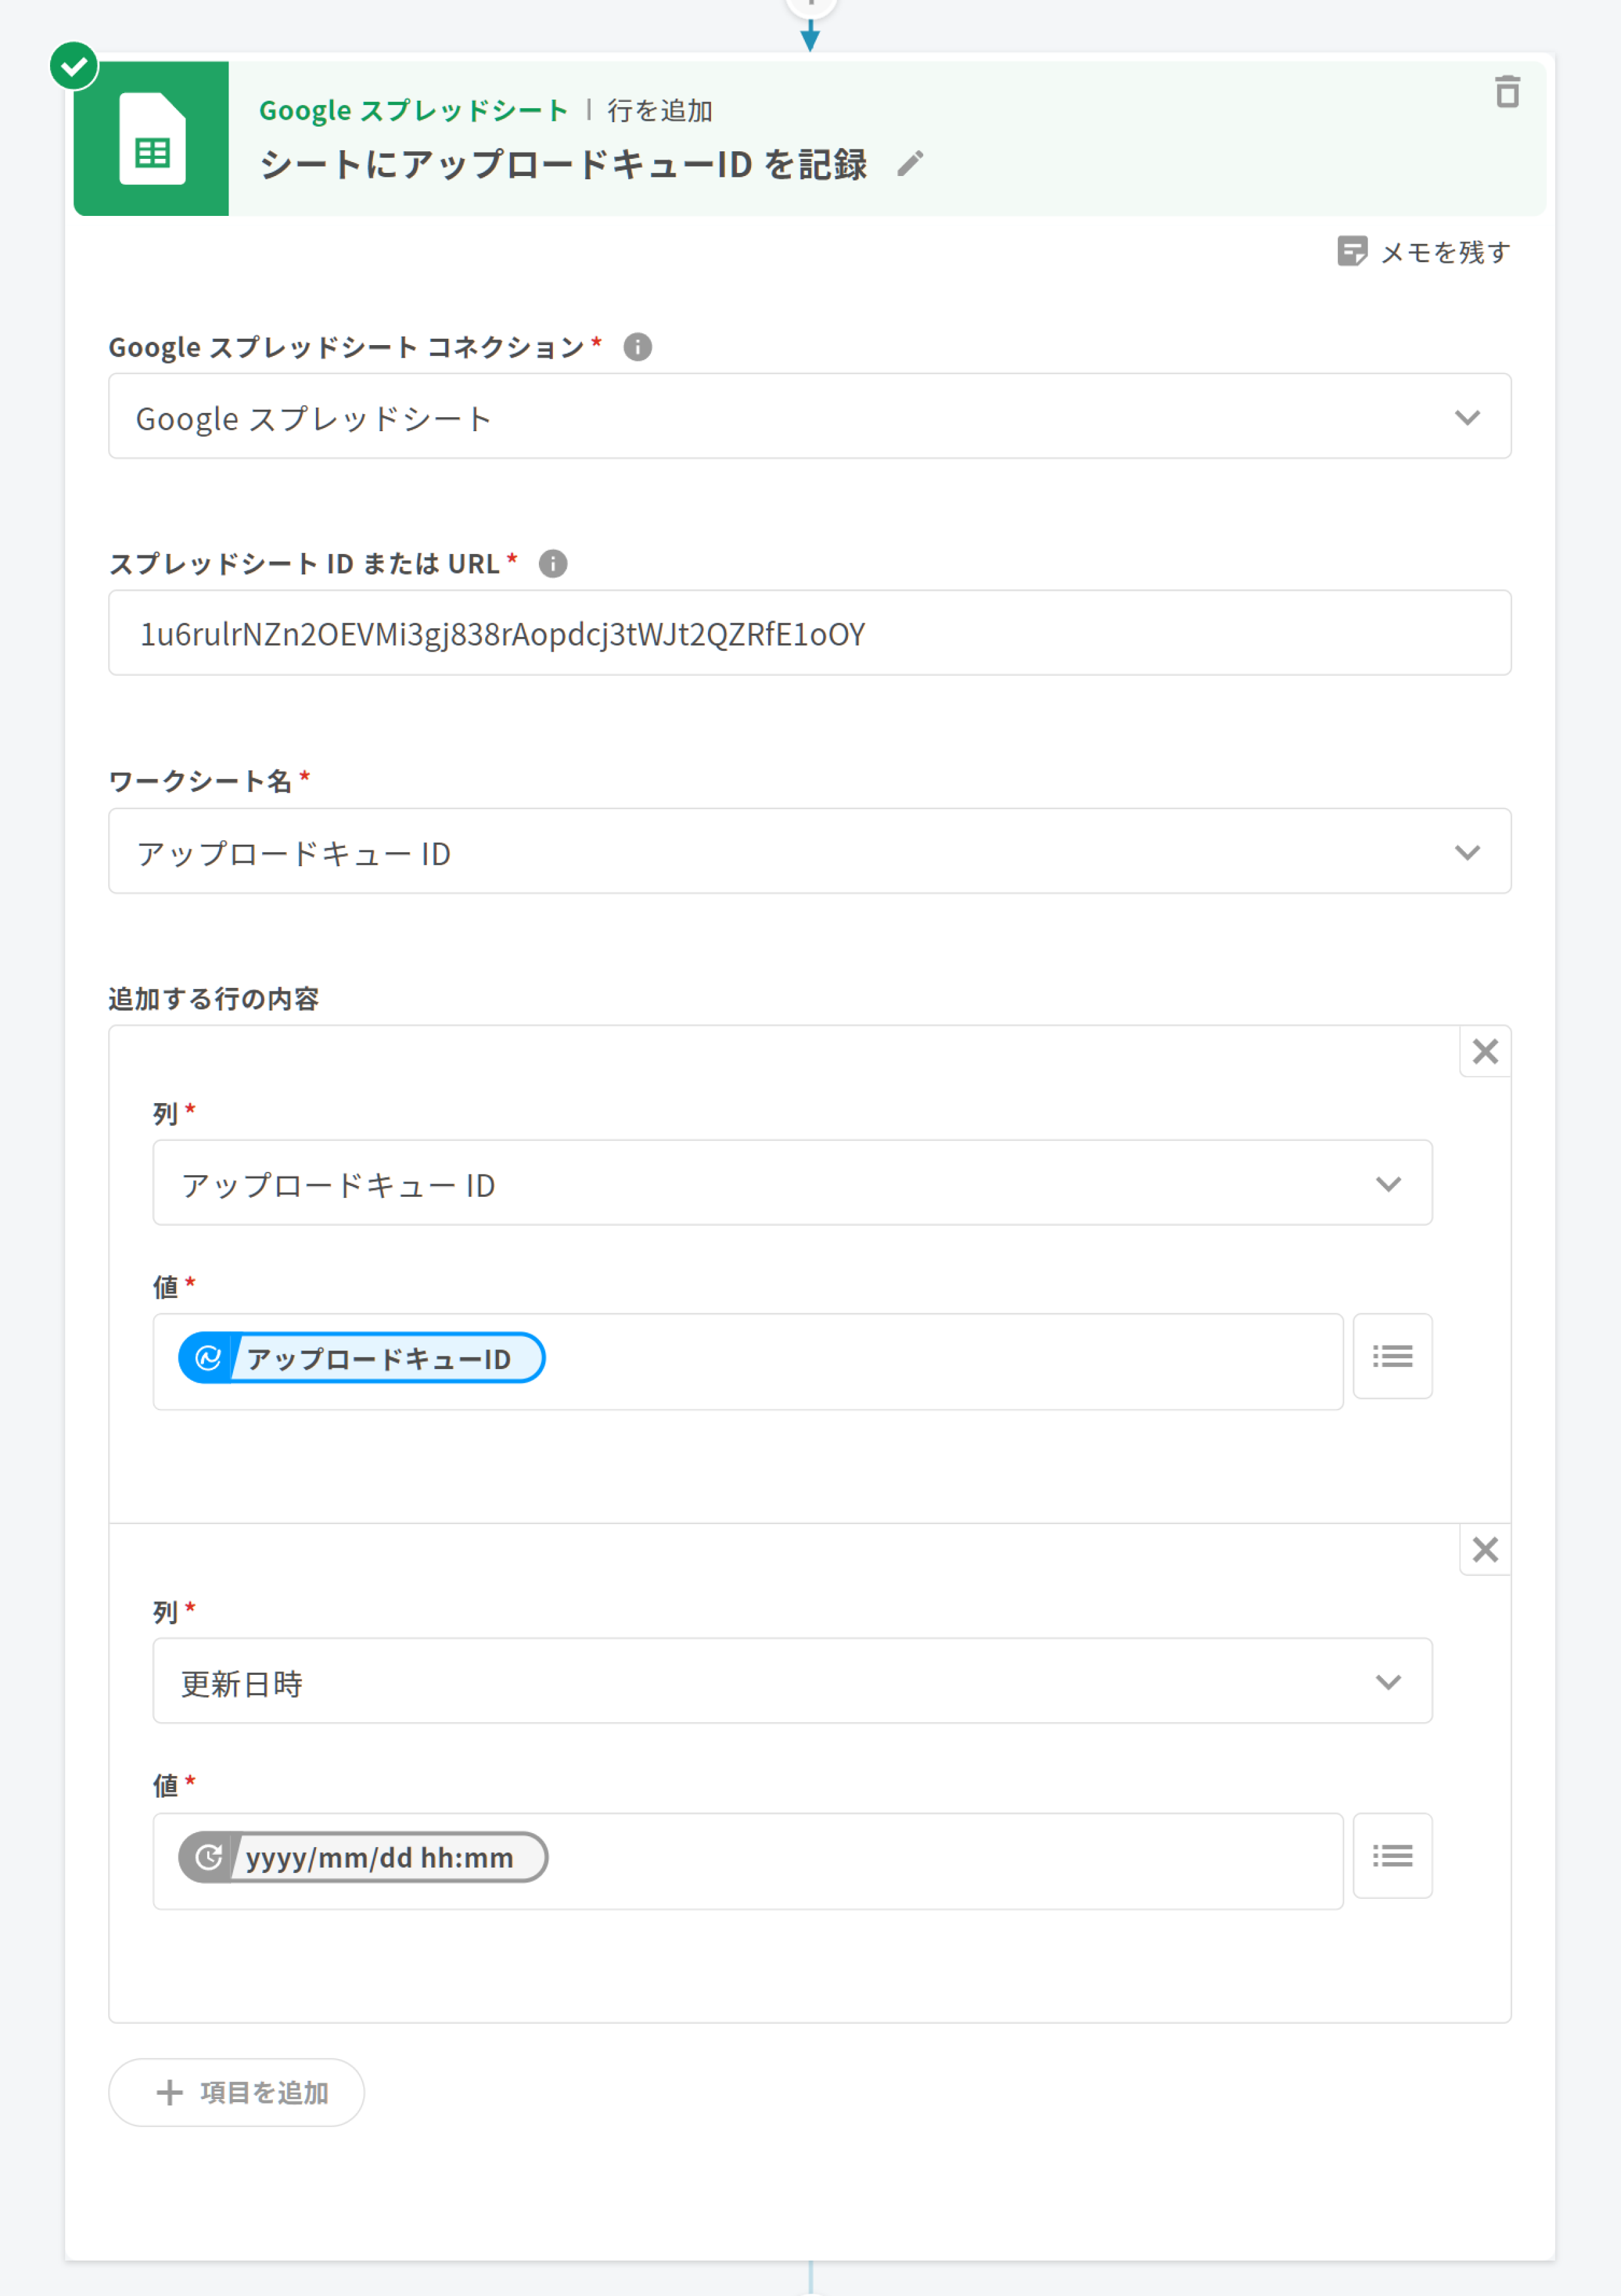Open data picker for date value field
This screenshot has height=2296, width=1621.
[1392, 1856]
